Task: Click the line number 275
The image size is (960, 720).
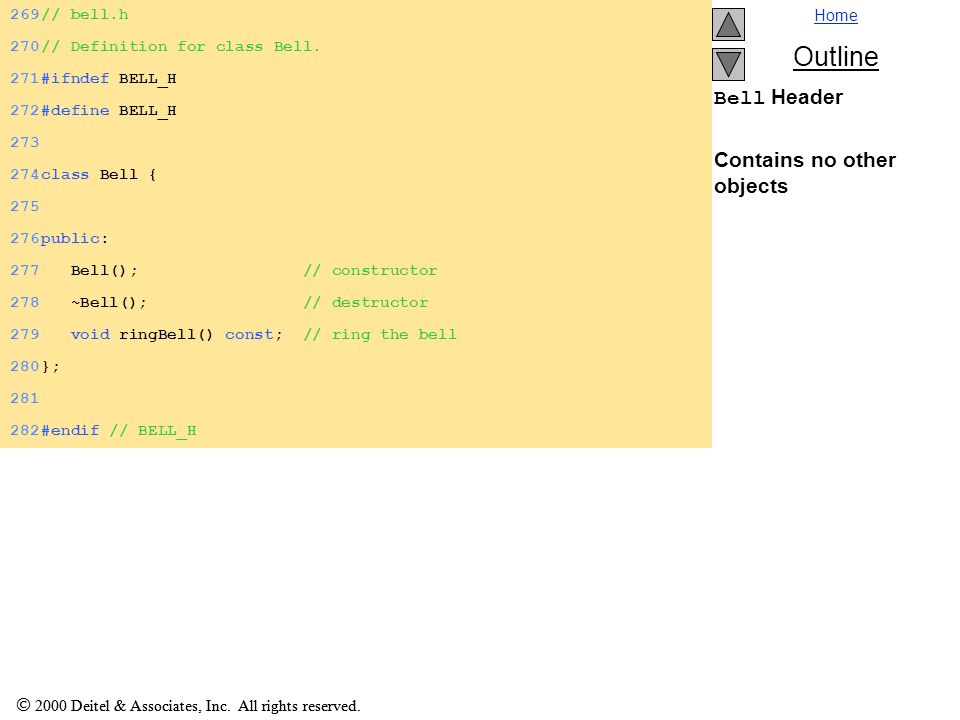Action: coord(24,206)
